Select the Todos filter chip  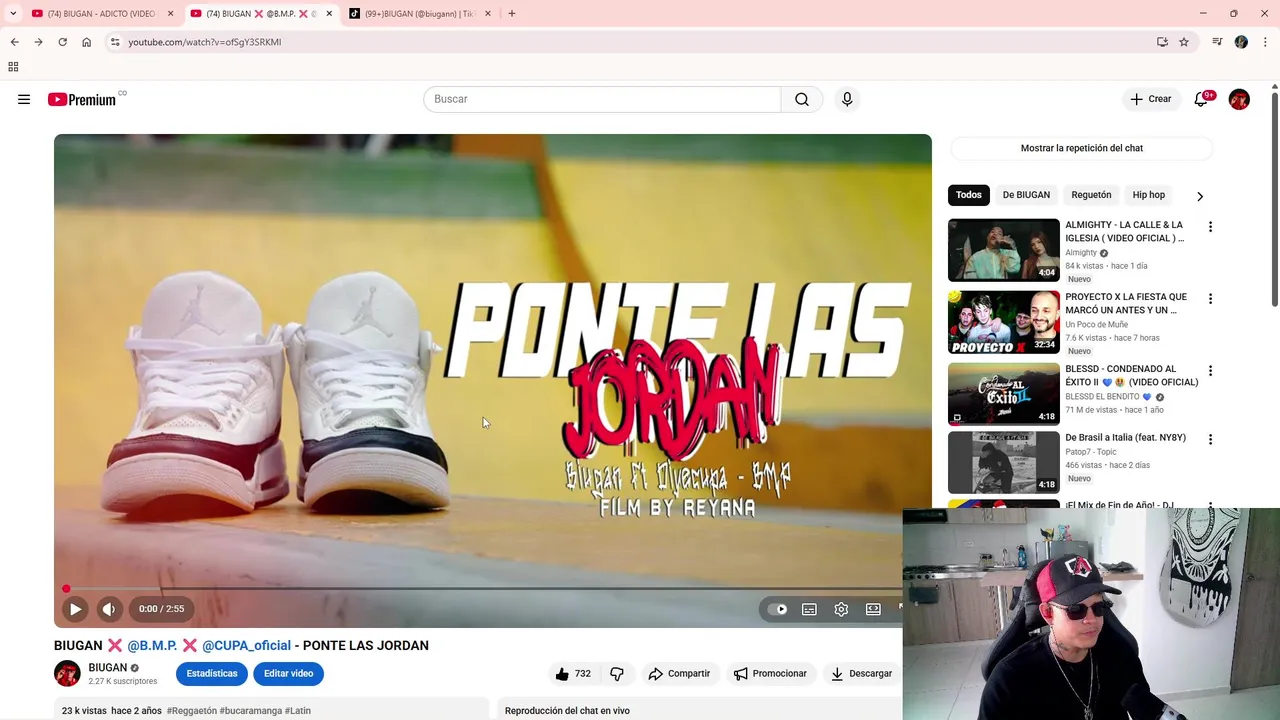tap(968, 195)
